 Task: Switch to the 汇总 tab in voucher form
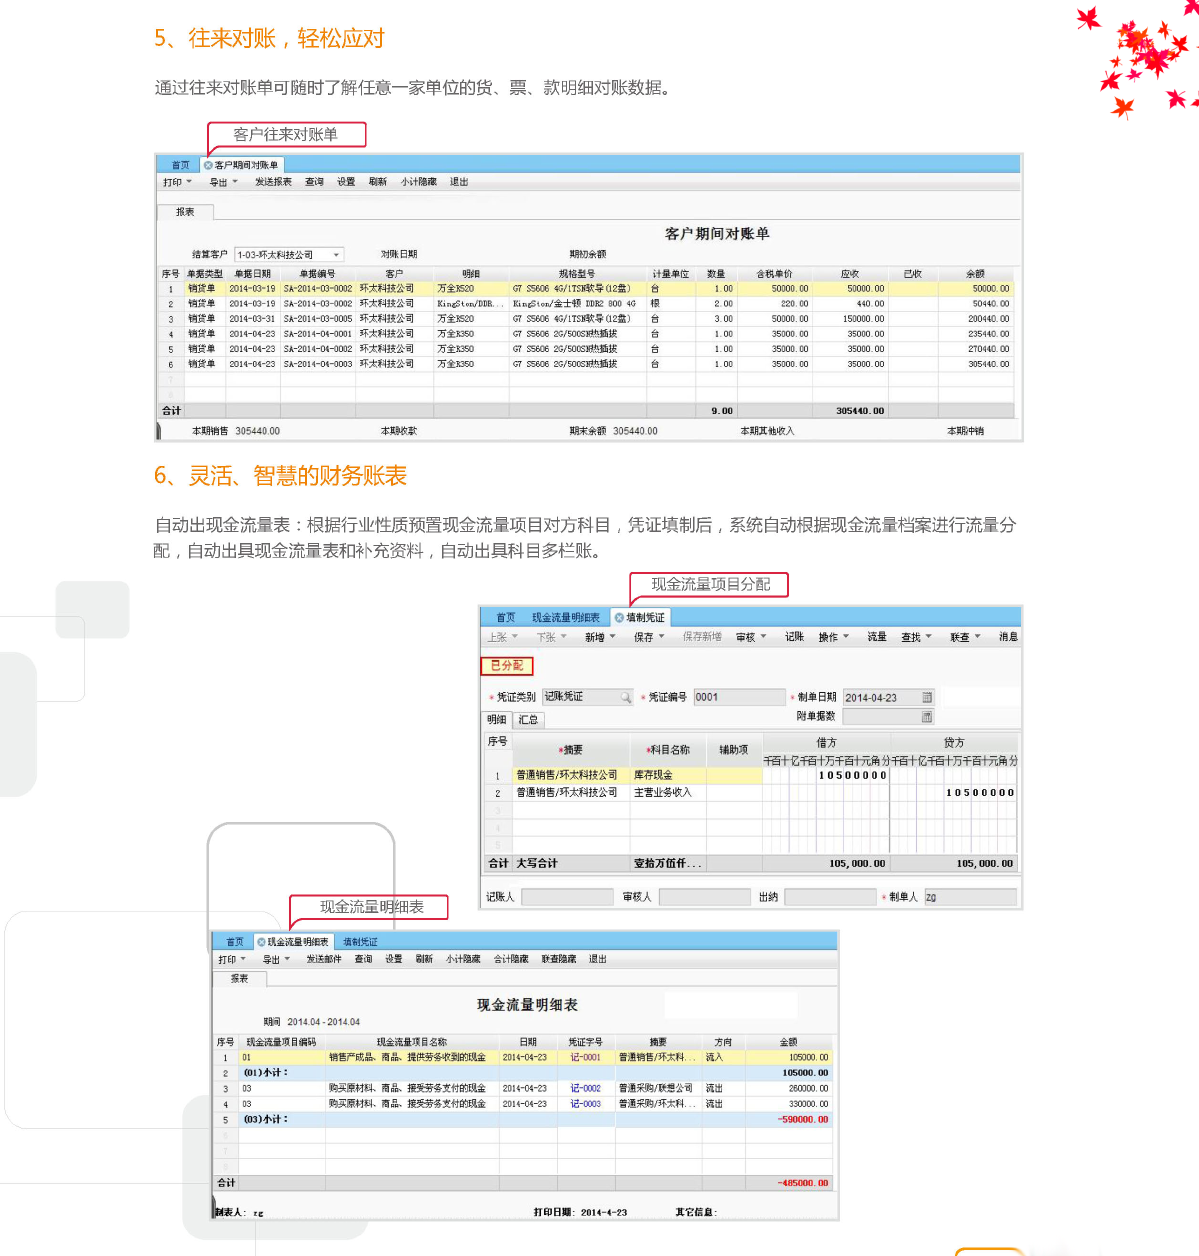pos(528,720)
